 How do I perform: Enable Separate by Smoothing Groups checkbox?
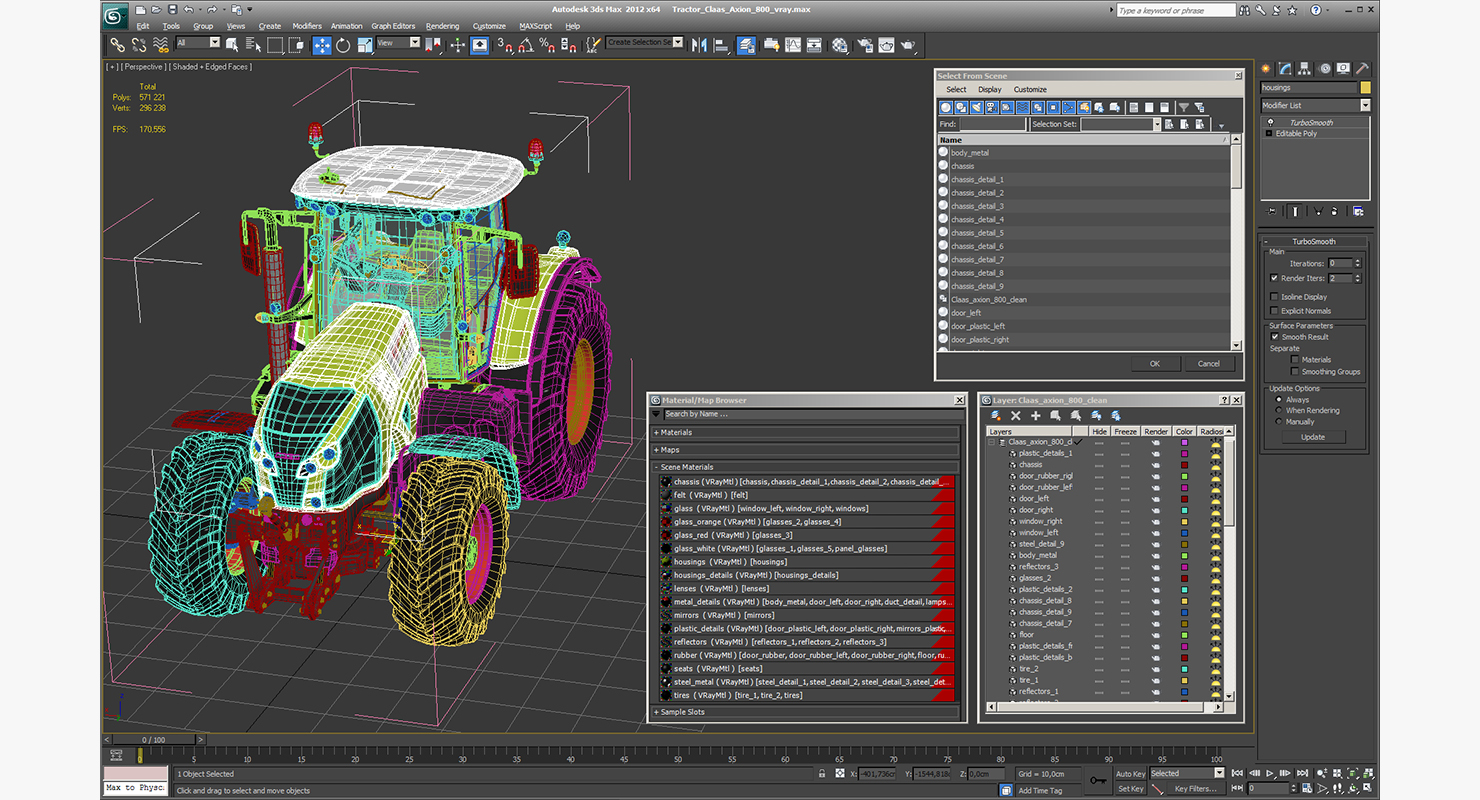[x=1295, y=372]
